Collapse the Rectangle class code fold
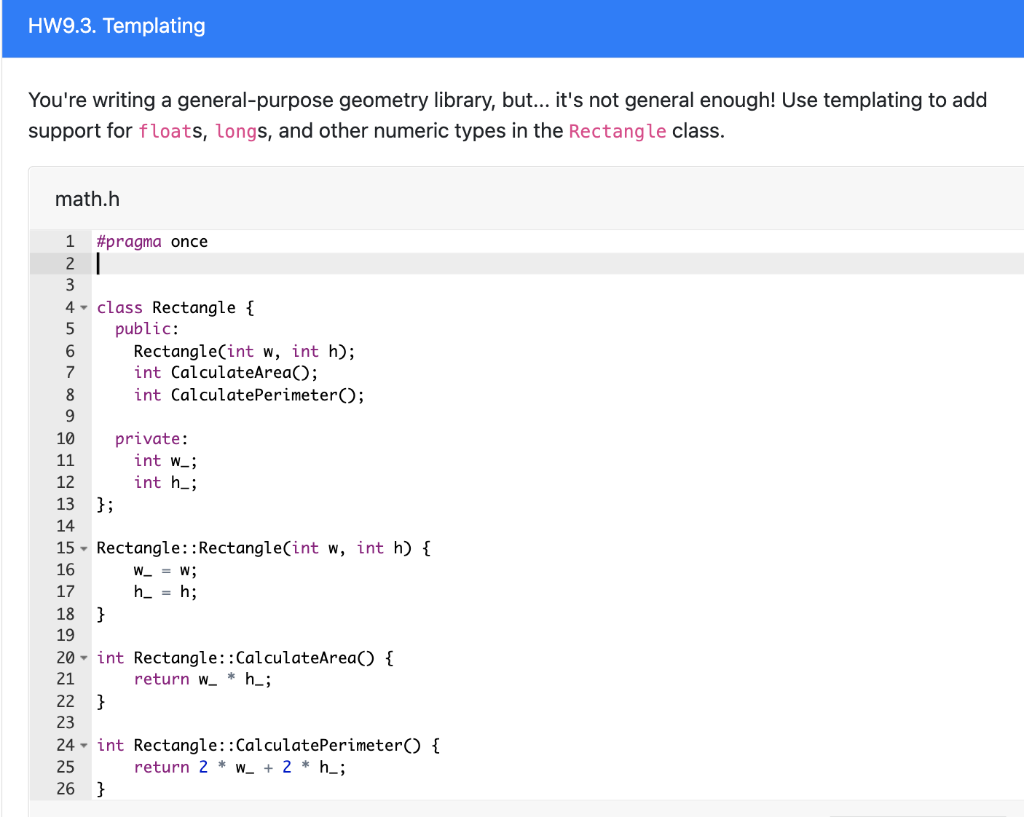The height and width of the screenshot is (817, 1024). coord(83,307)
